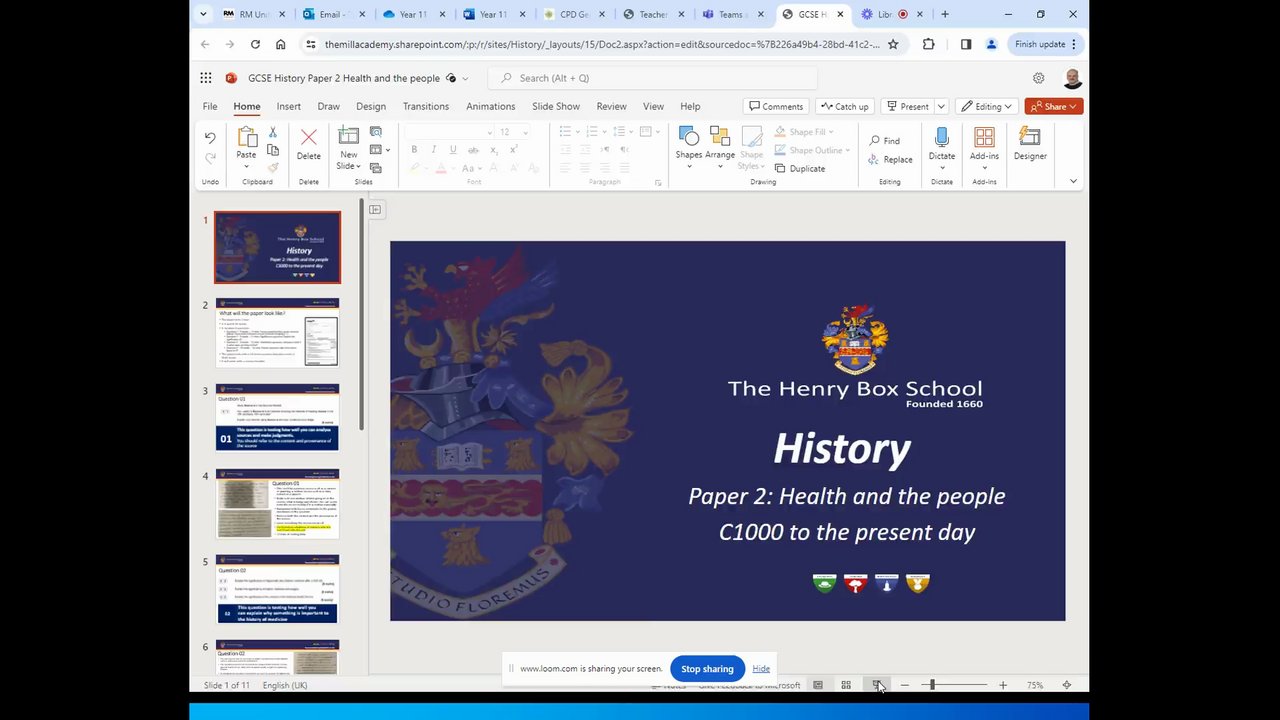Copy selection using the Copy icon
The width and height of the screenshot is (1280, 720).
coord(272,150)
